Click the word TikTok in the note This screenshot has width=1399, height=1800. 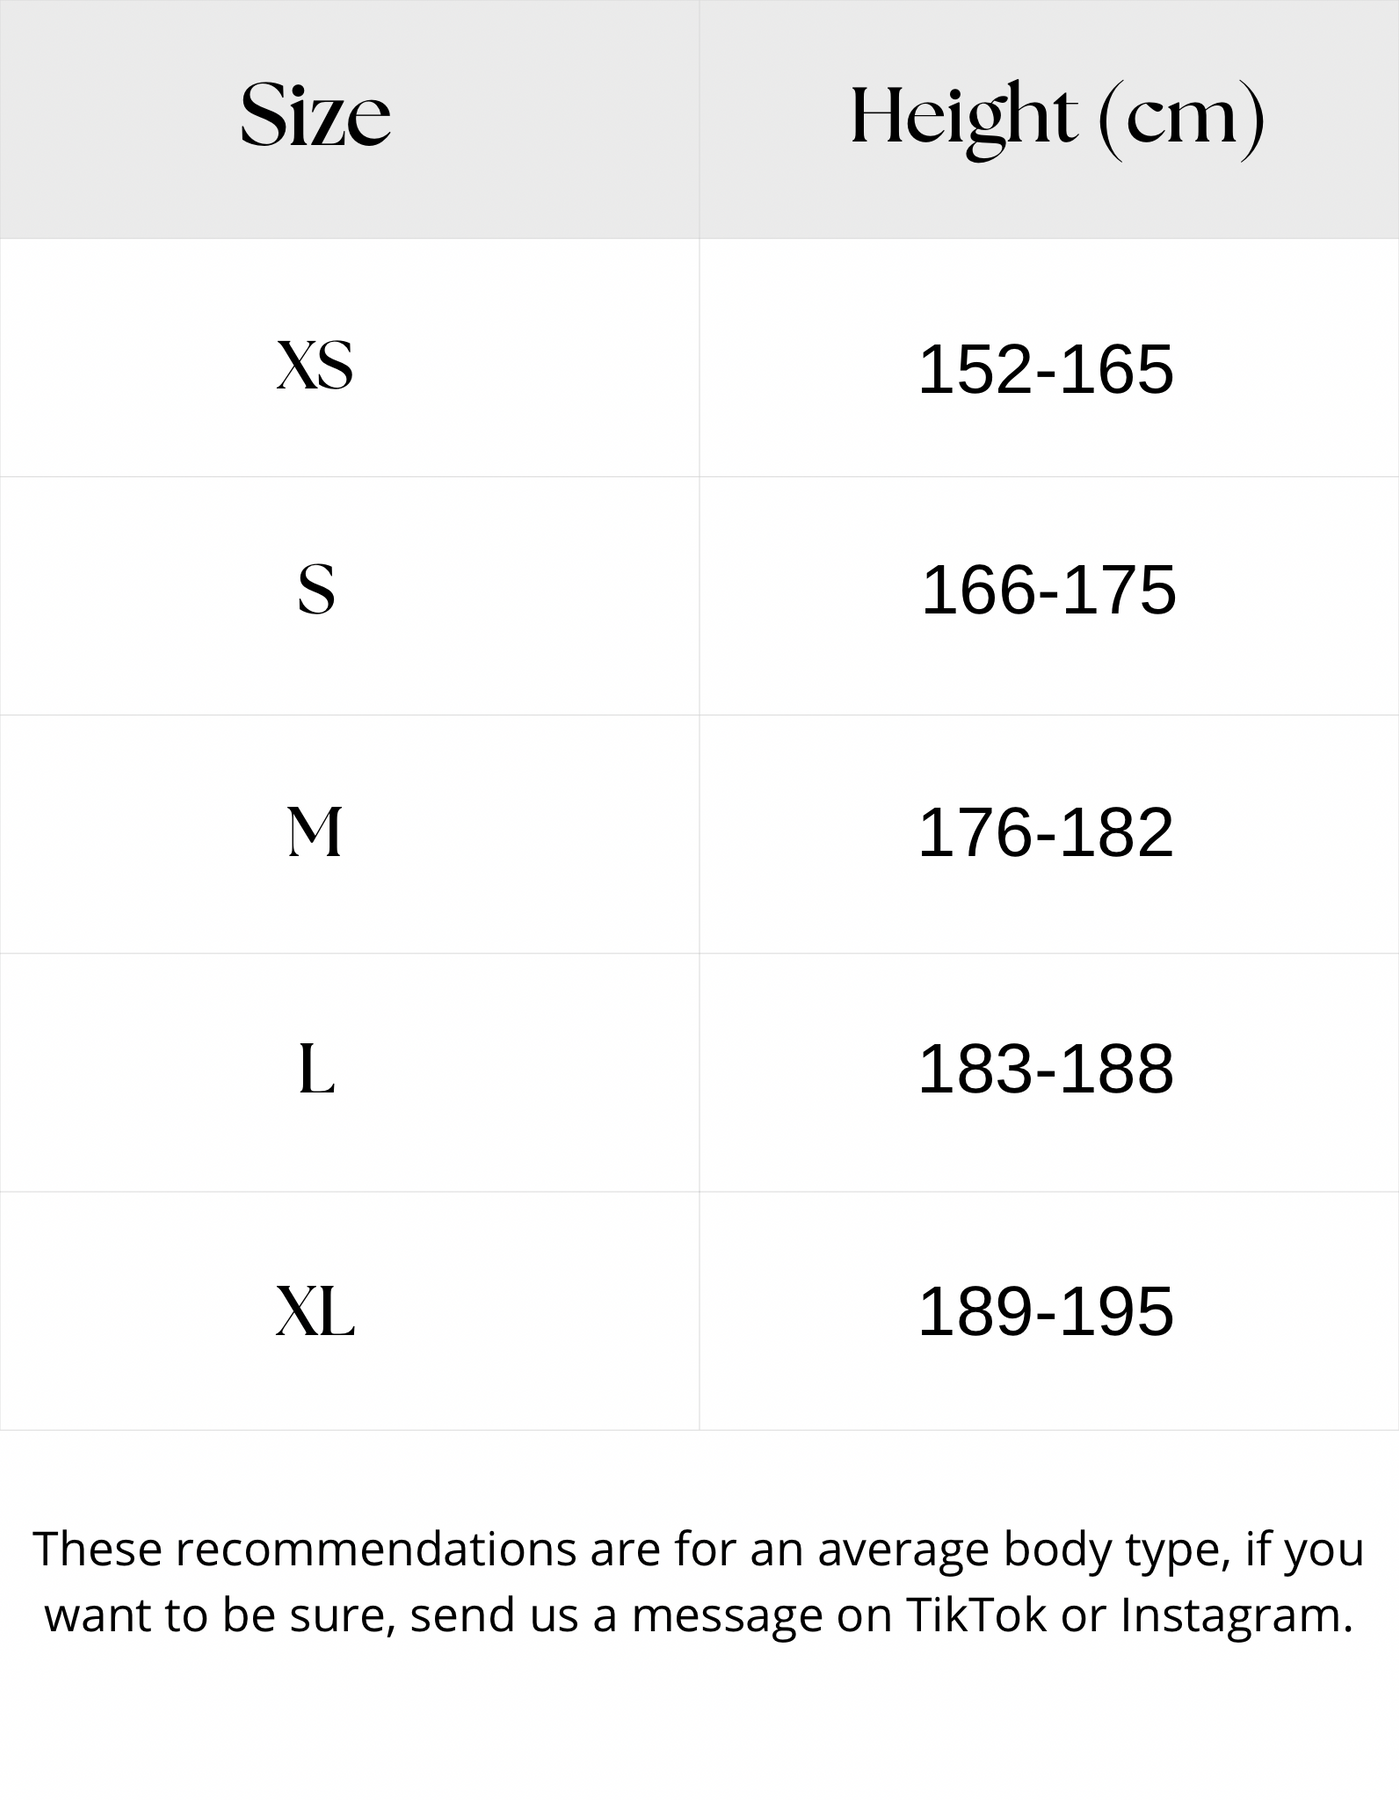click(976, 1615)
